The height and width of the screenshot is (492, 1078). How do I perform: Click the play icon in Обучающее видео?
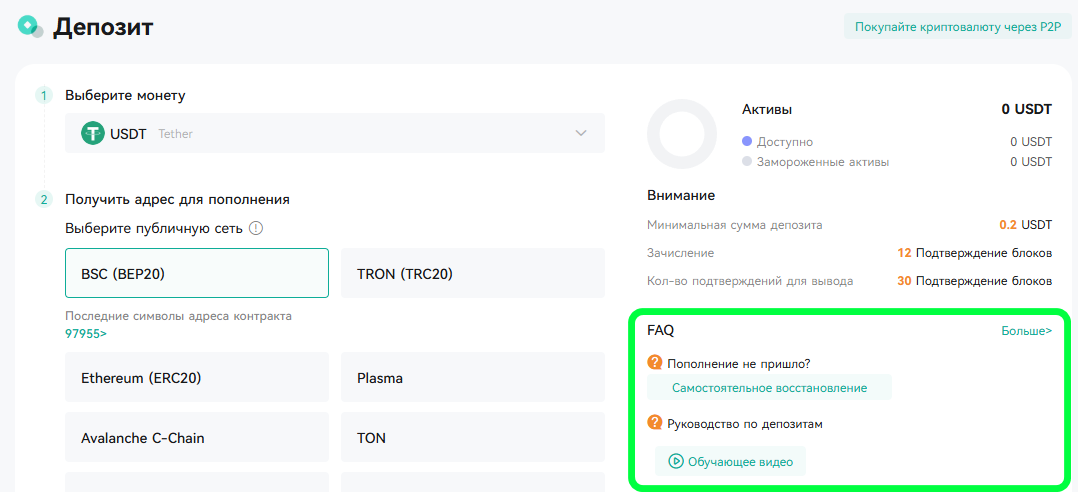[676, 462]
